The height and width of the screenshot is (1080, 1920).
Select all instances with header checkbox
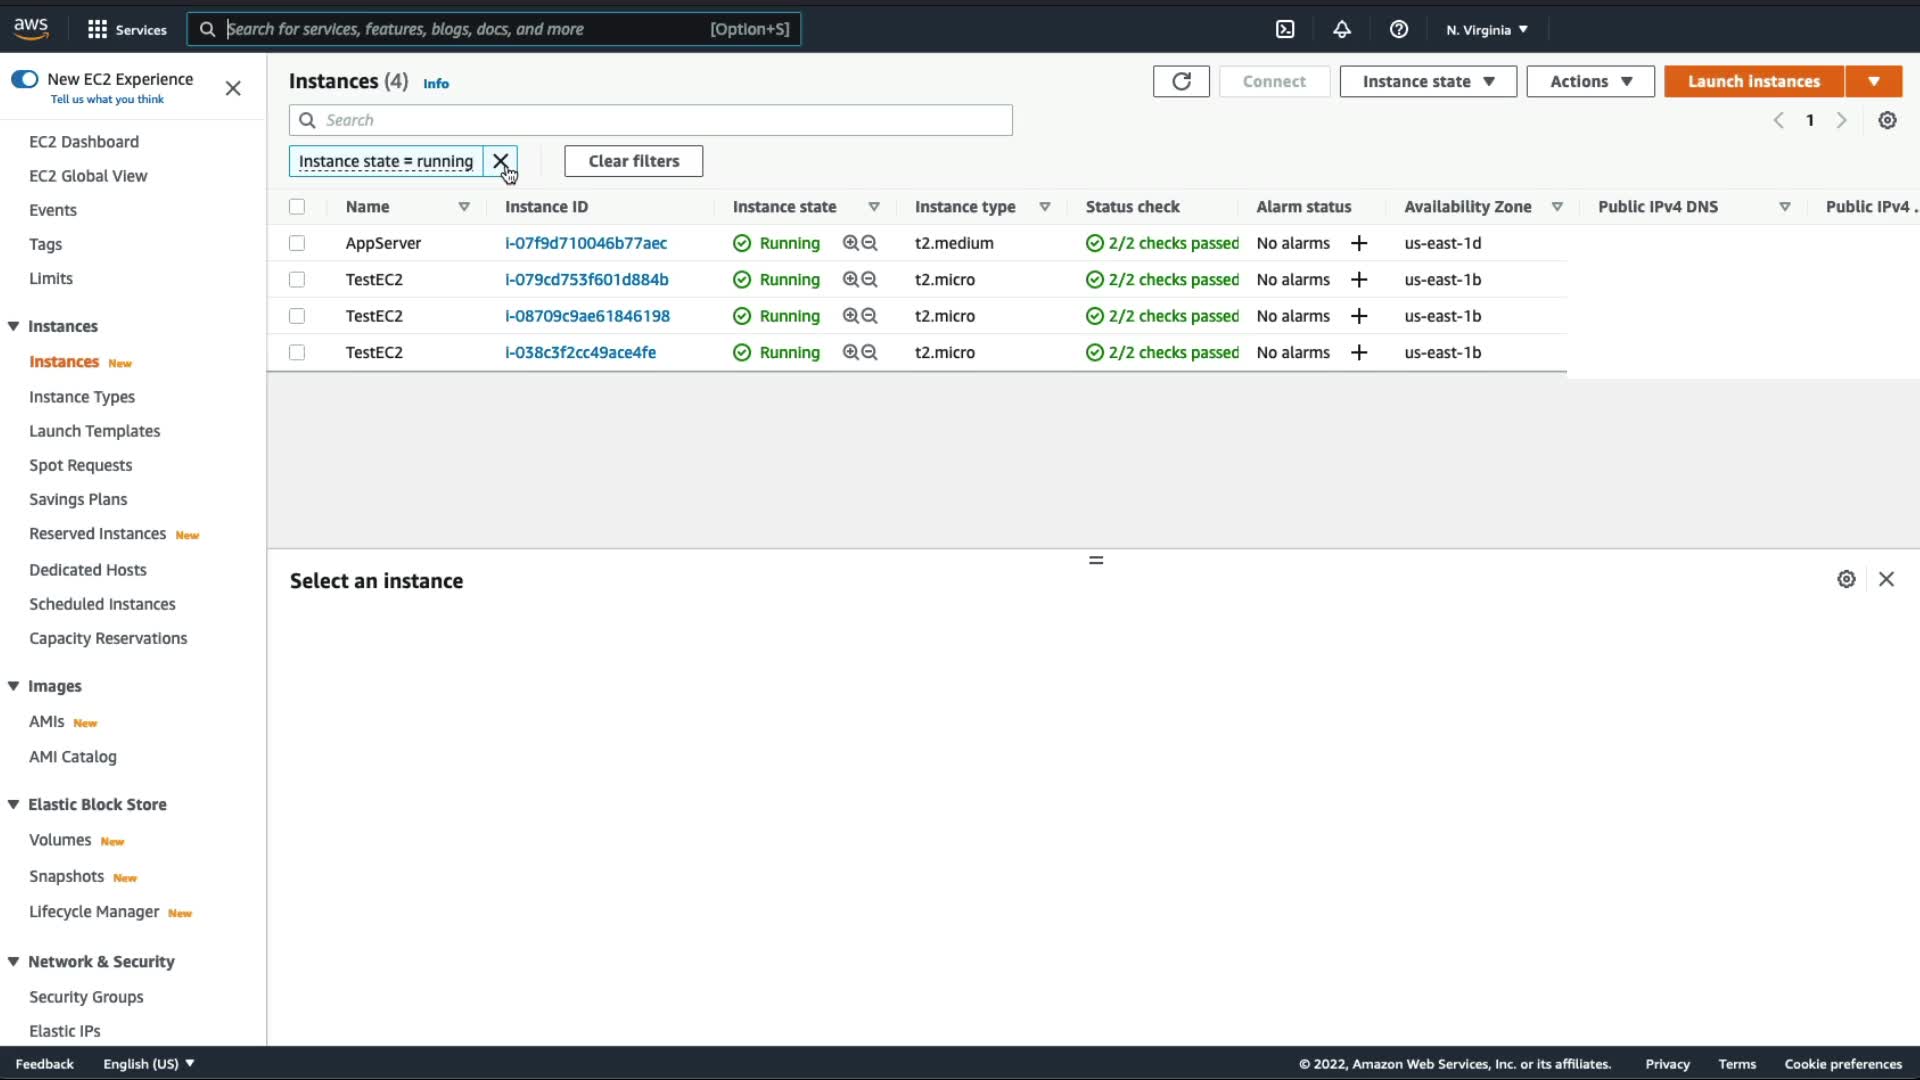pos(297,207)
